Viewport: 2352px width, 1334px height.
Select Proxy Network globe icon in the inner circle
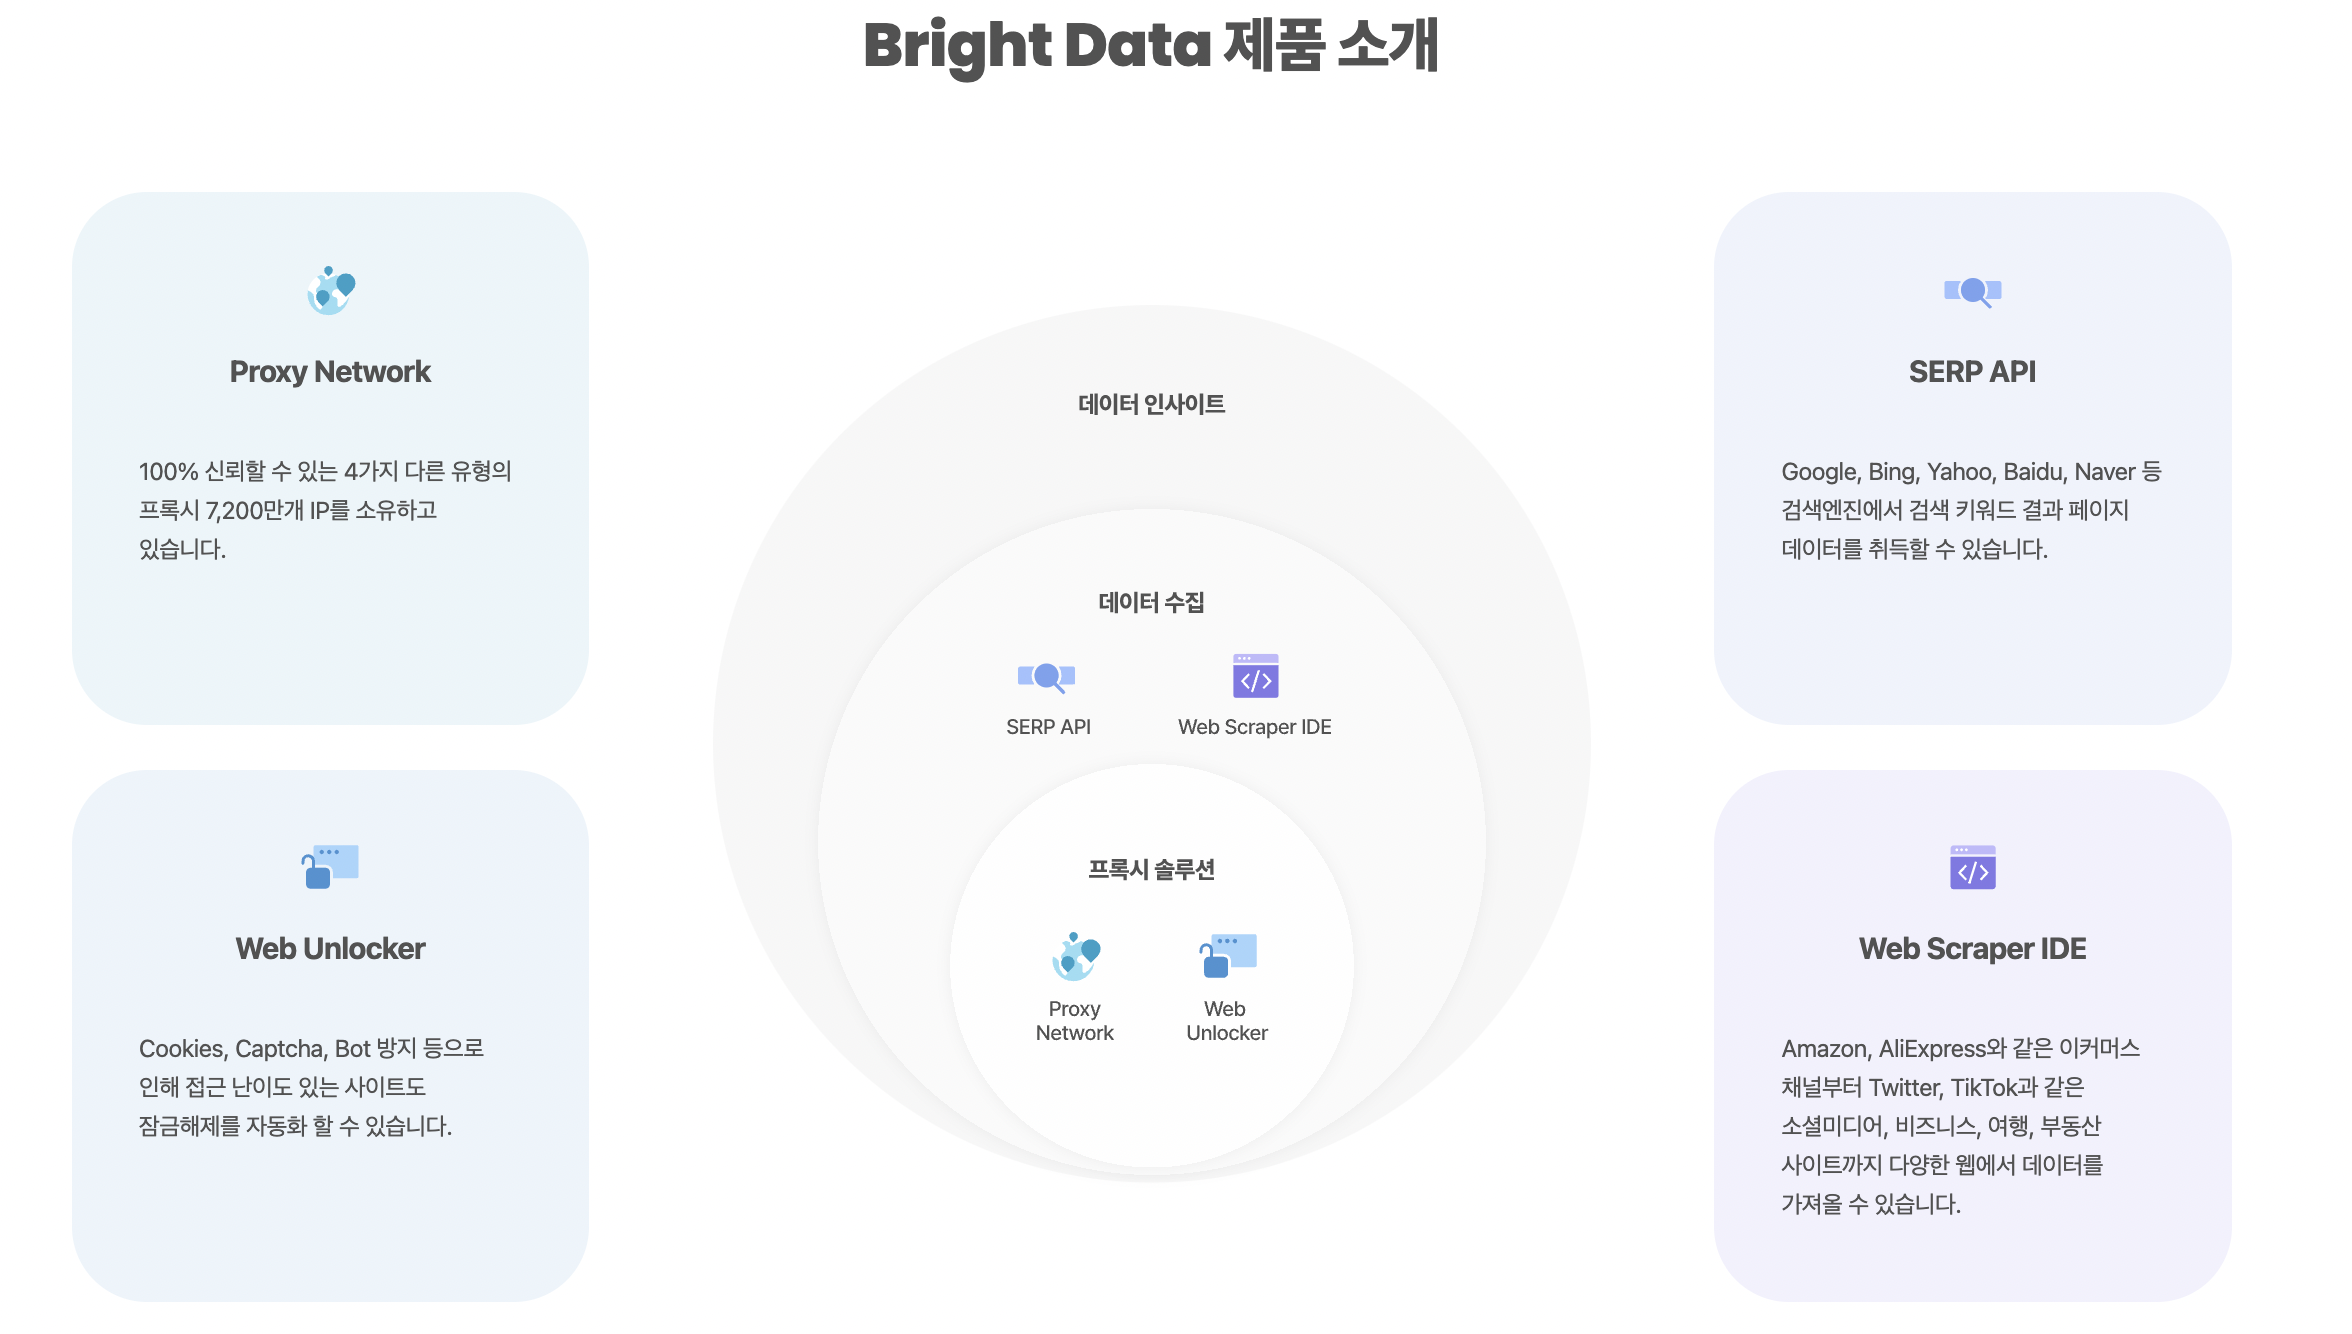click(x=1075, y=957)
